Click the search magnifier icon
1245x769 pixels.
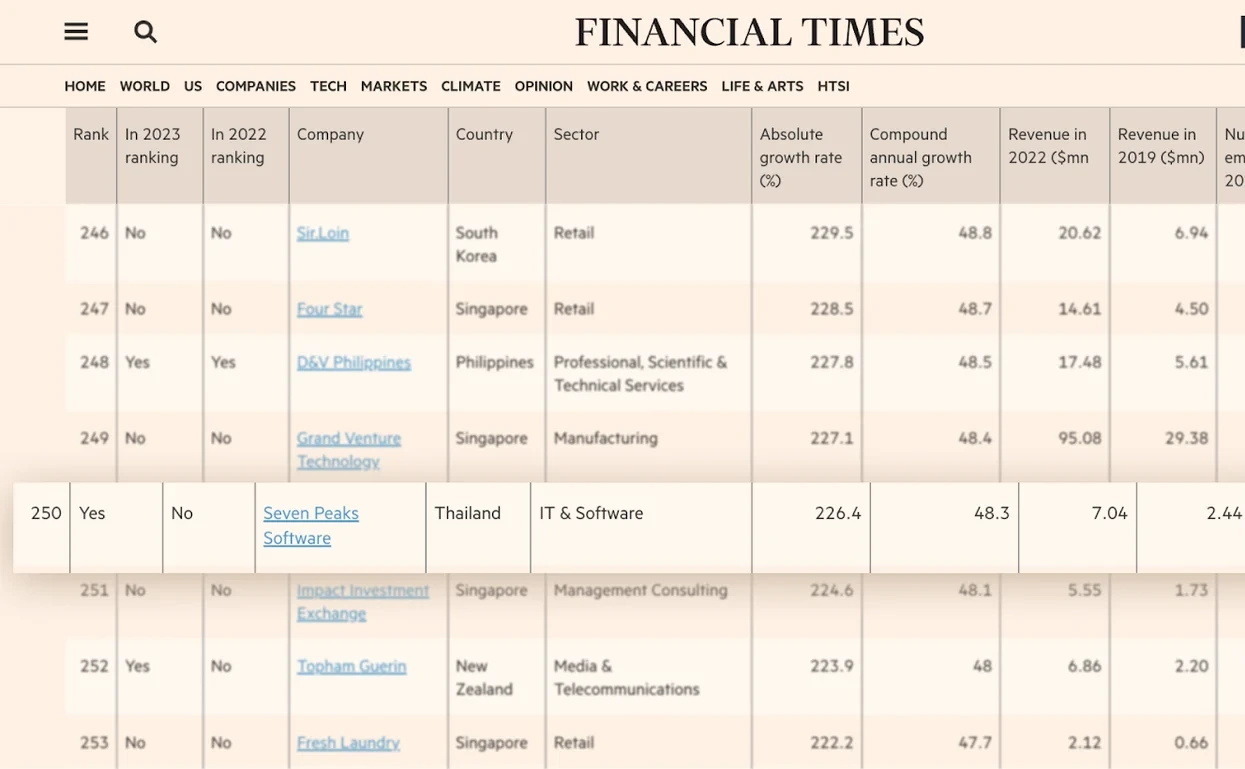tap(146, 32)
